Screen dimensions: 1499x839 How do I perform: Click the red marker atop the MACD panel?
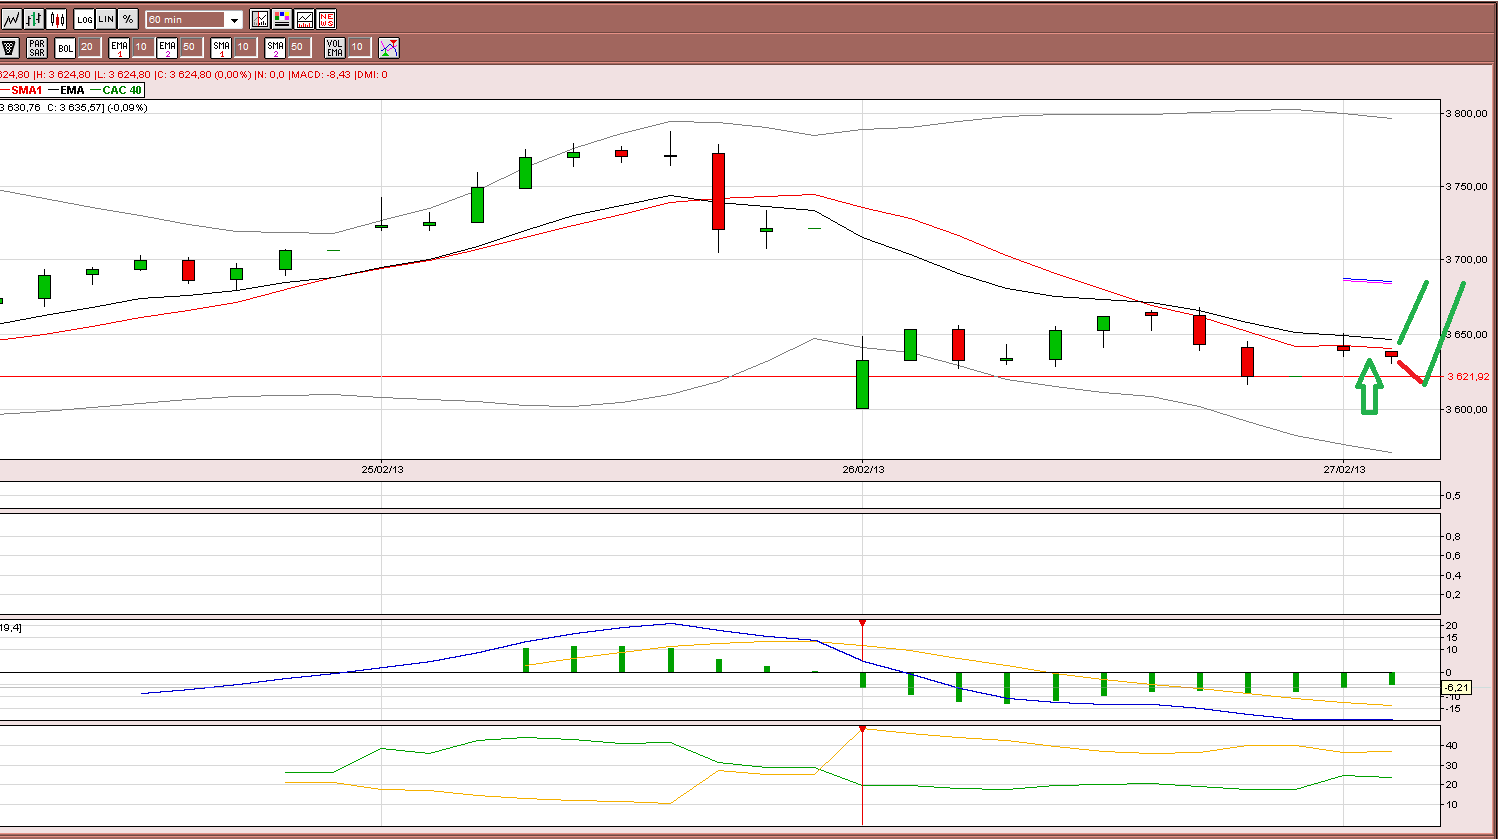coord(862,623)
